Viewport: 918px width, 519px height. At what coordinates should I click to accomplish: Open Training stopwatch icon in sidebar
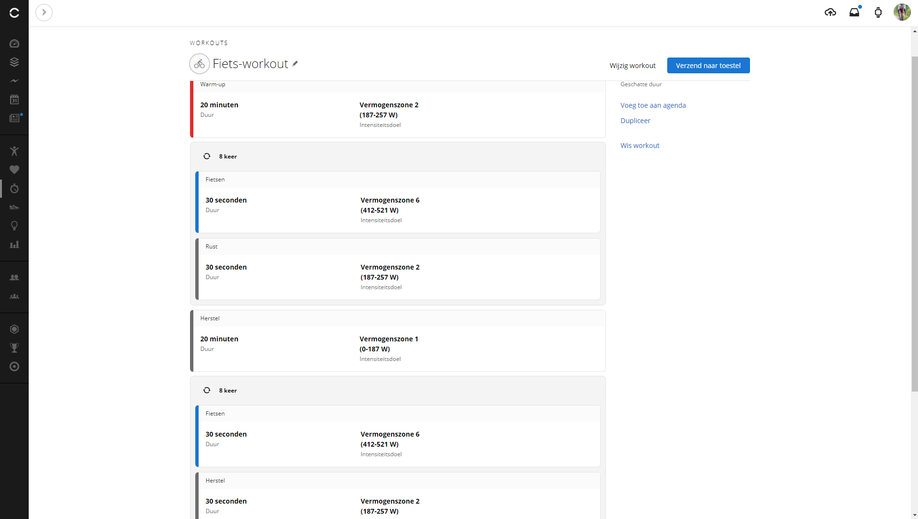(x=14, y=189)
